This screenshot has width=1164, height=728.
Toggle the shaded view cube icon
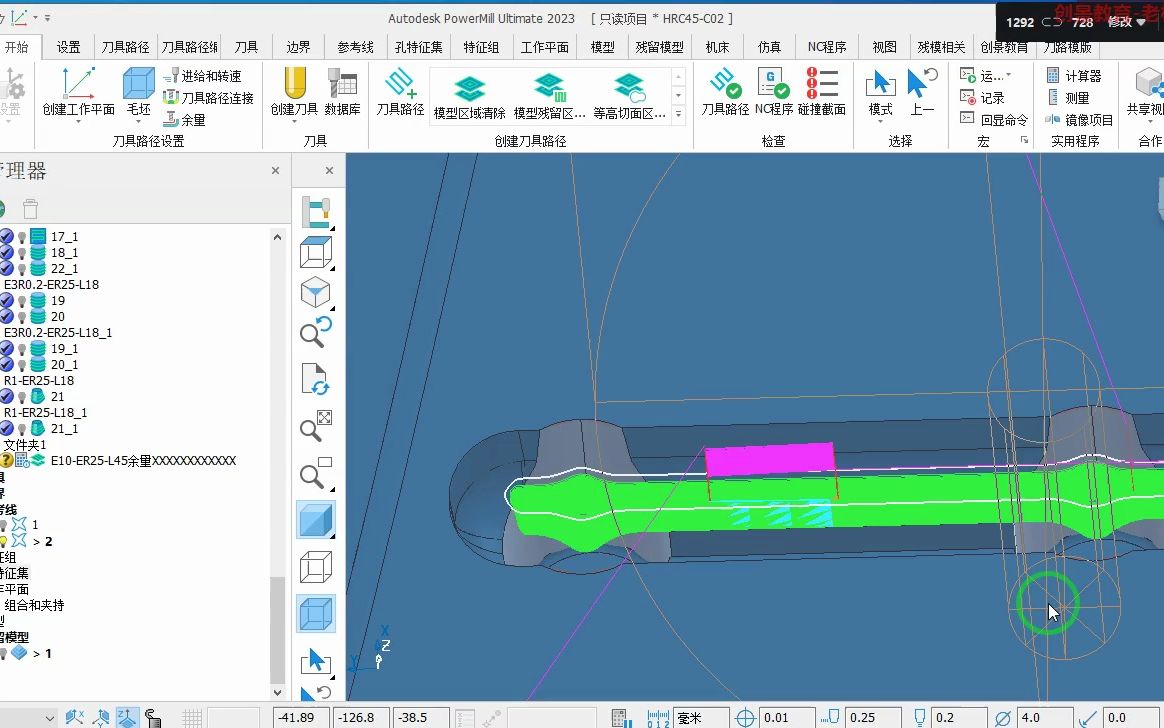[316, 519]
